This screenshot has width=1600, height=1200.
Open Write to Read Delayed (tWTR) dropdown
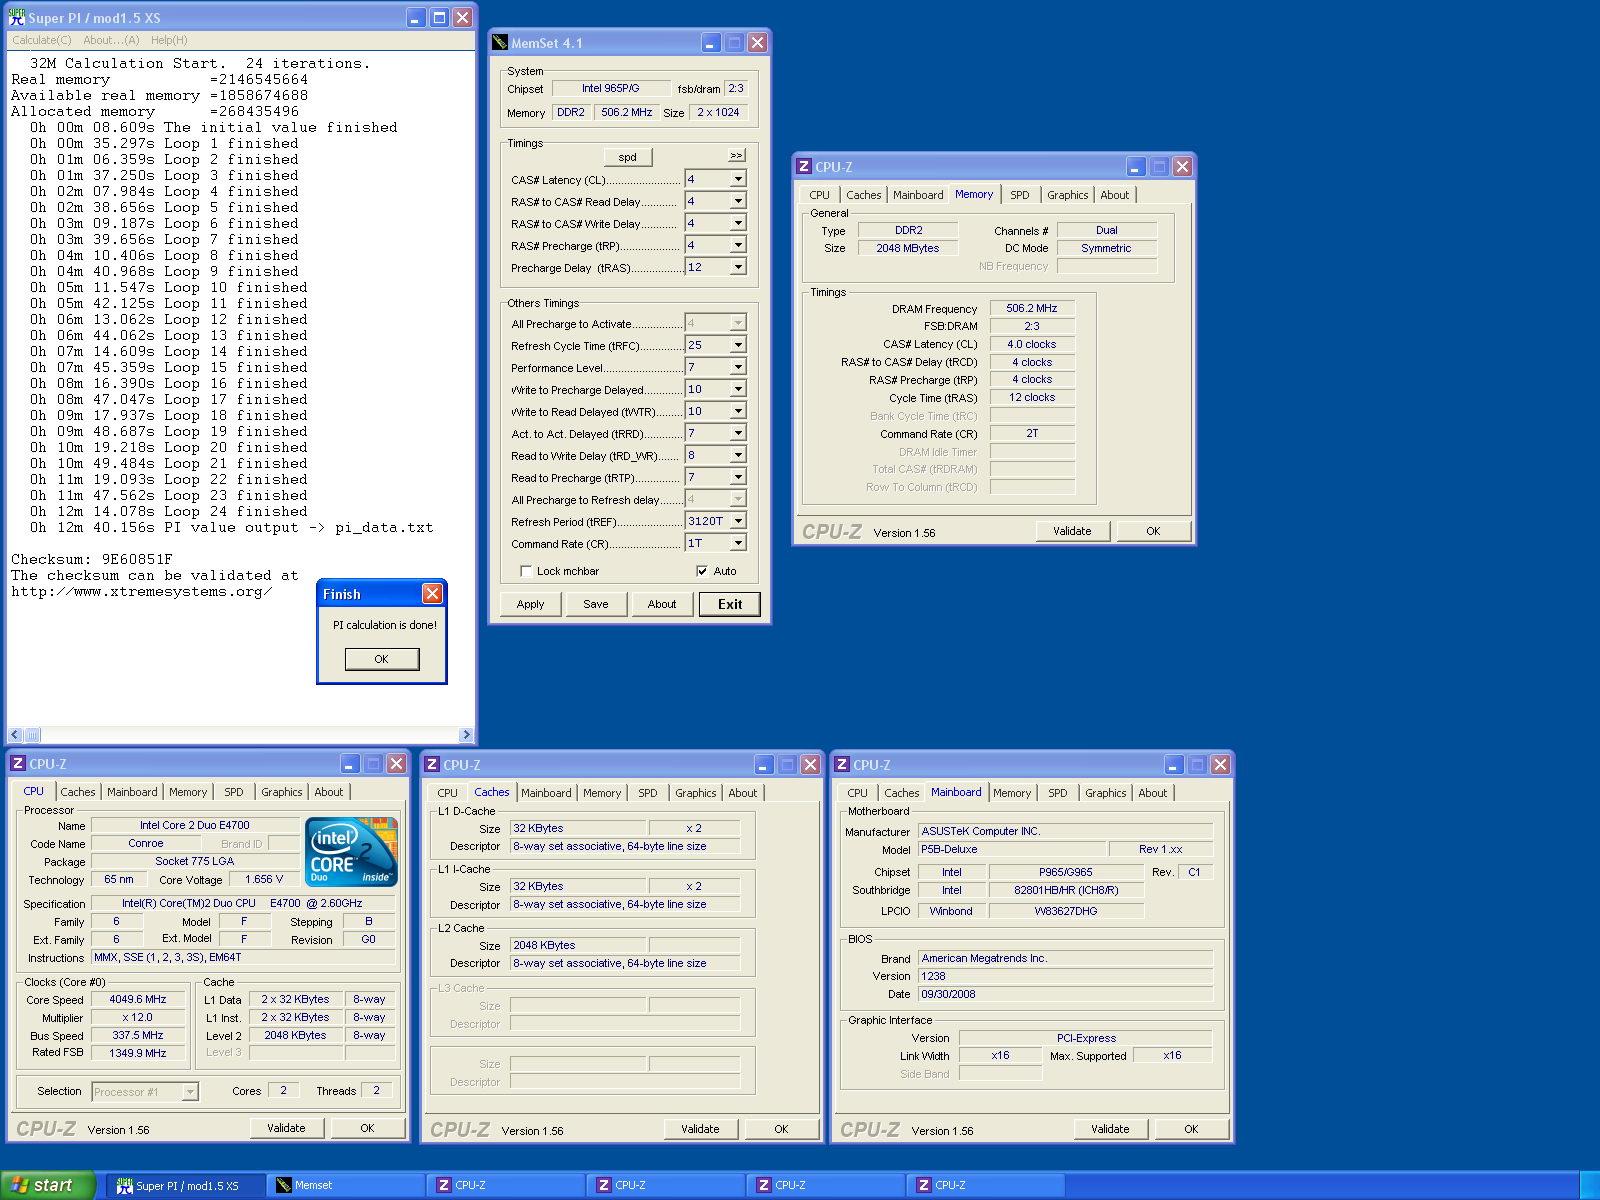pos(738,412)
